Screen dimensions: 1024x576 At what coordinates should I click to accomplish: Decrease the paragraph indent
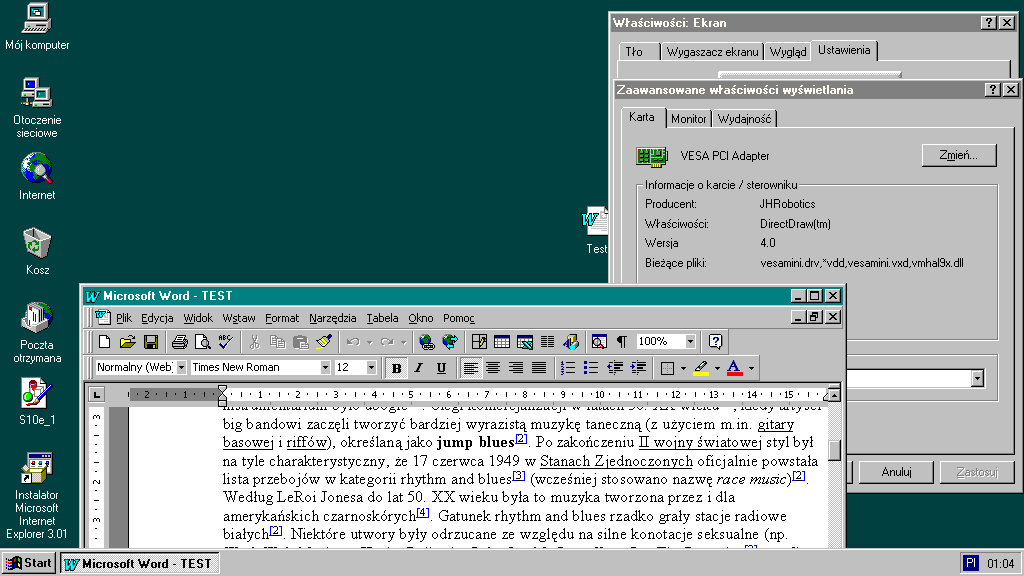(x=615, y=368)
